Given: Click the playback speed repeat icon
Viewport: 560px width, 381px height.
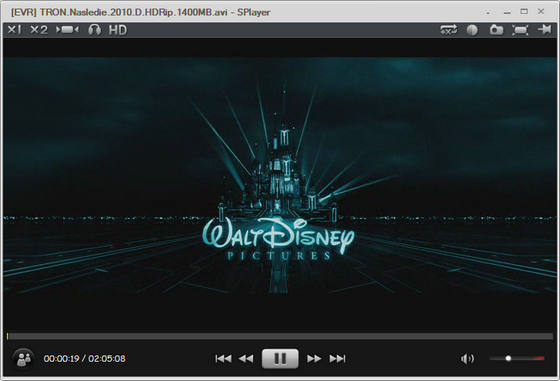Looking at the screenshot, I should tap(449, 30).
